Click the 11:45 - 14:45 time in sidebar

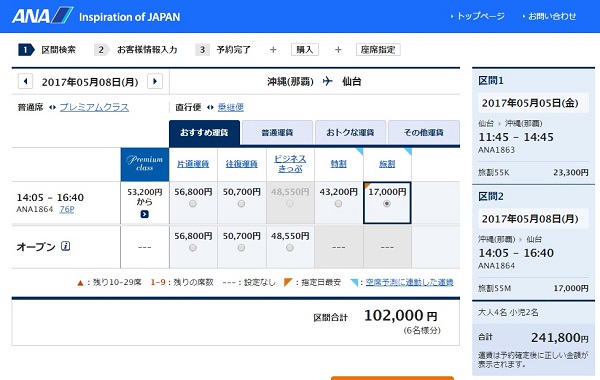pyautogui.click(x=516, y=137)
